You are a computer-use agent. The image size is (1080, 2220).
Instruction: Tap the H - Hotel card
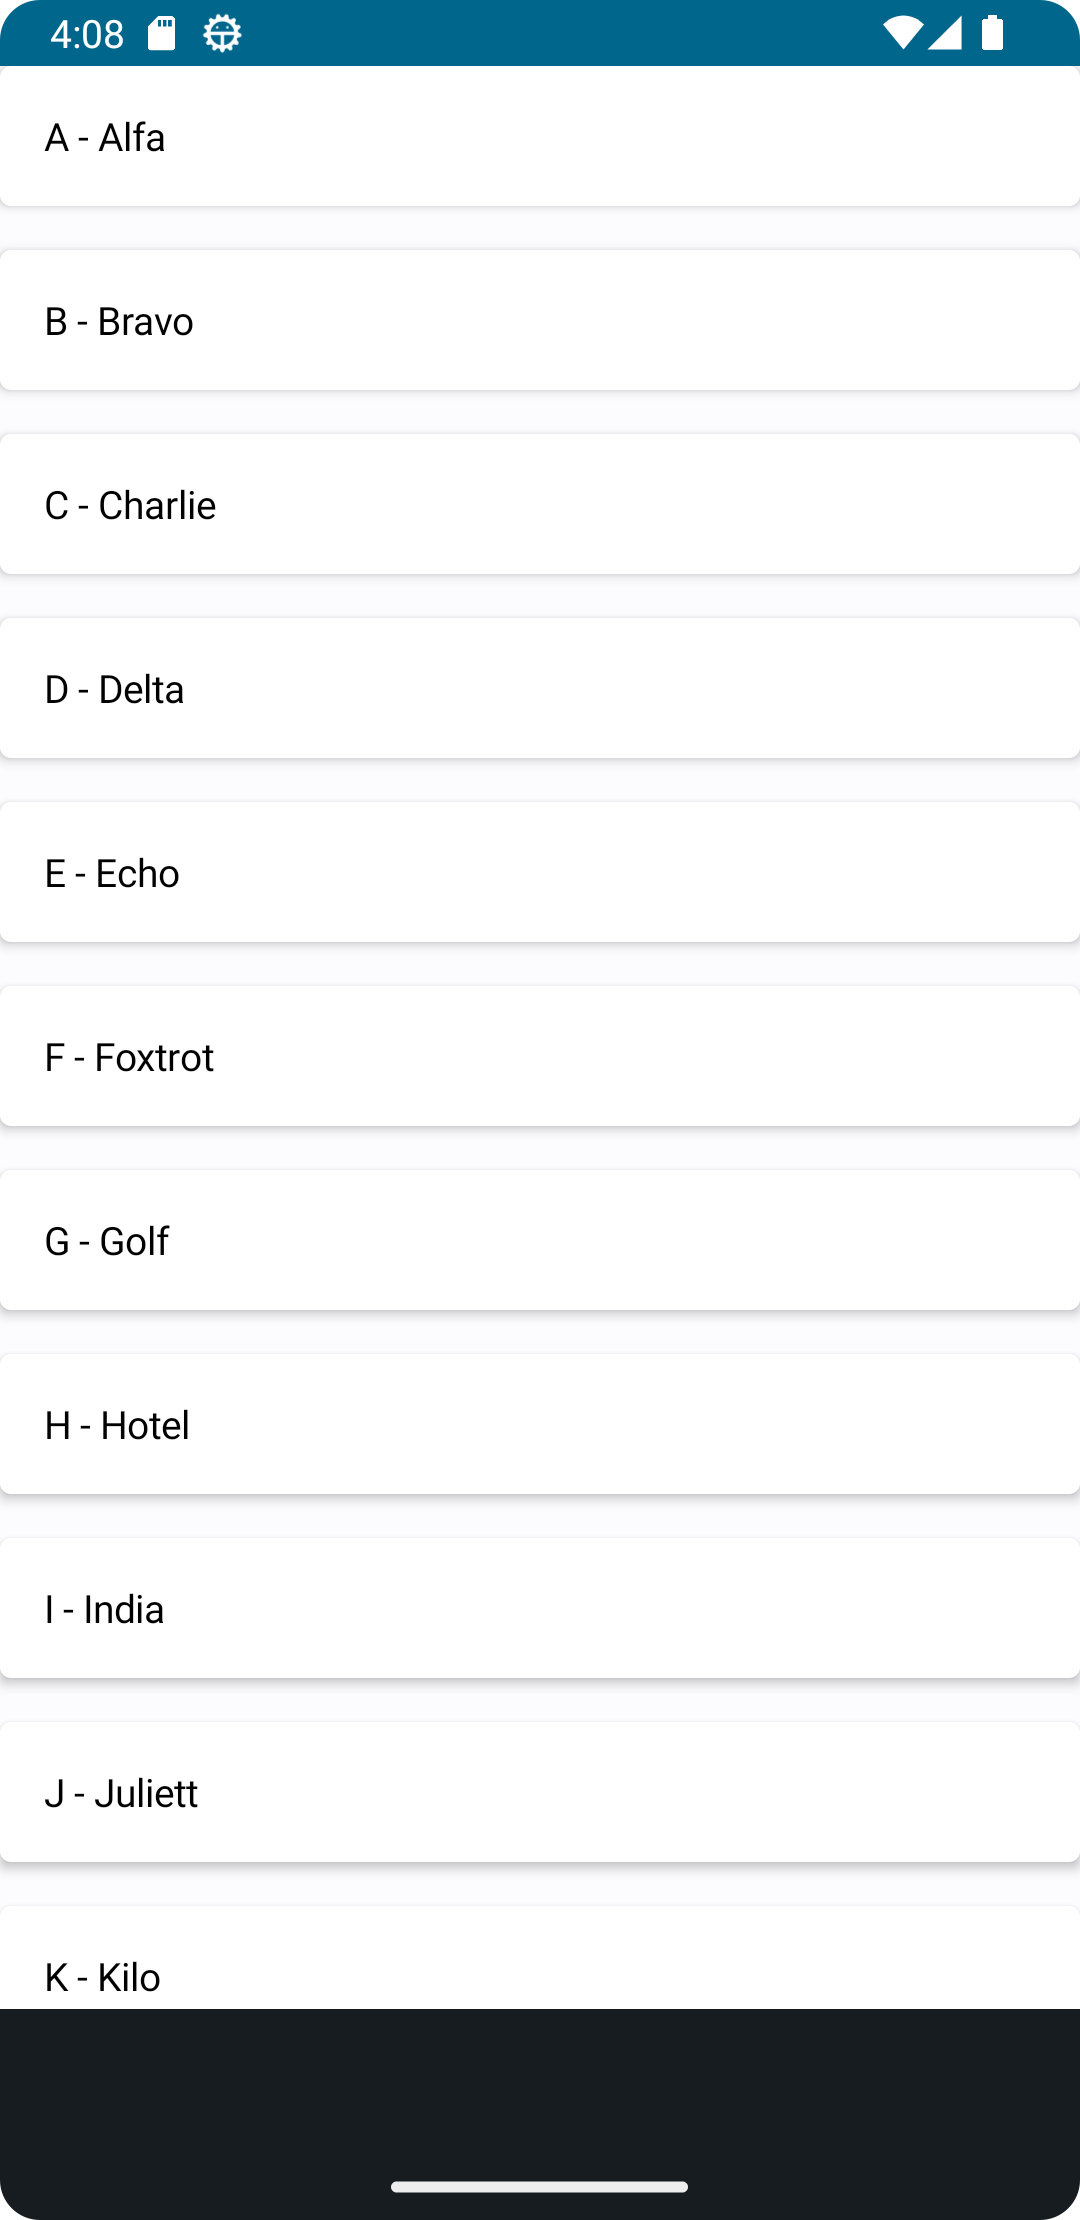pos(540,1425)
